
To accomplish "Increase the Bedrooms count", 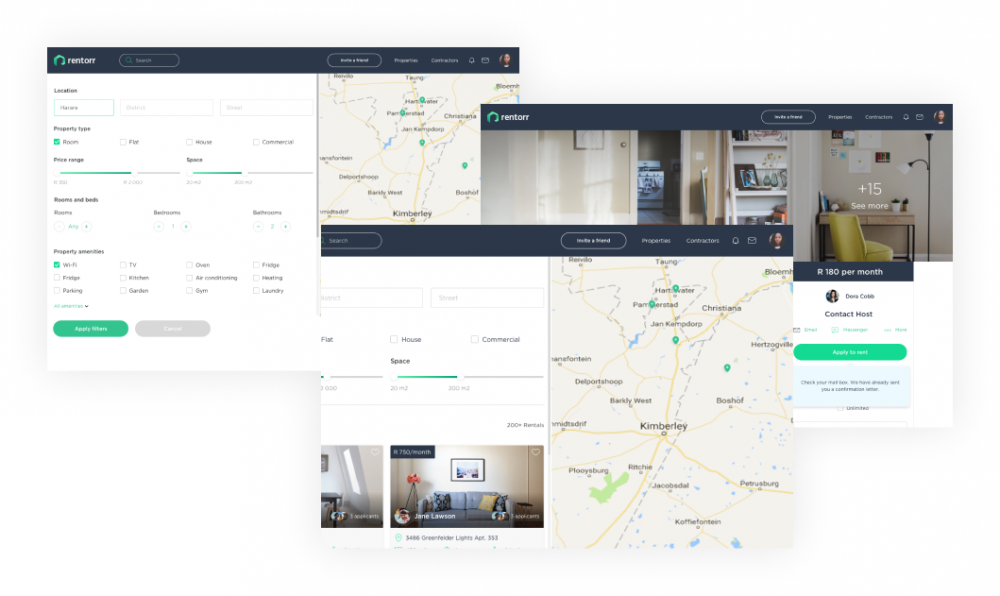I will tap(186, 226).
